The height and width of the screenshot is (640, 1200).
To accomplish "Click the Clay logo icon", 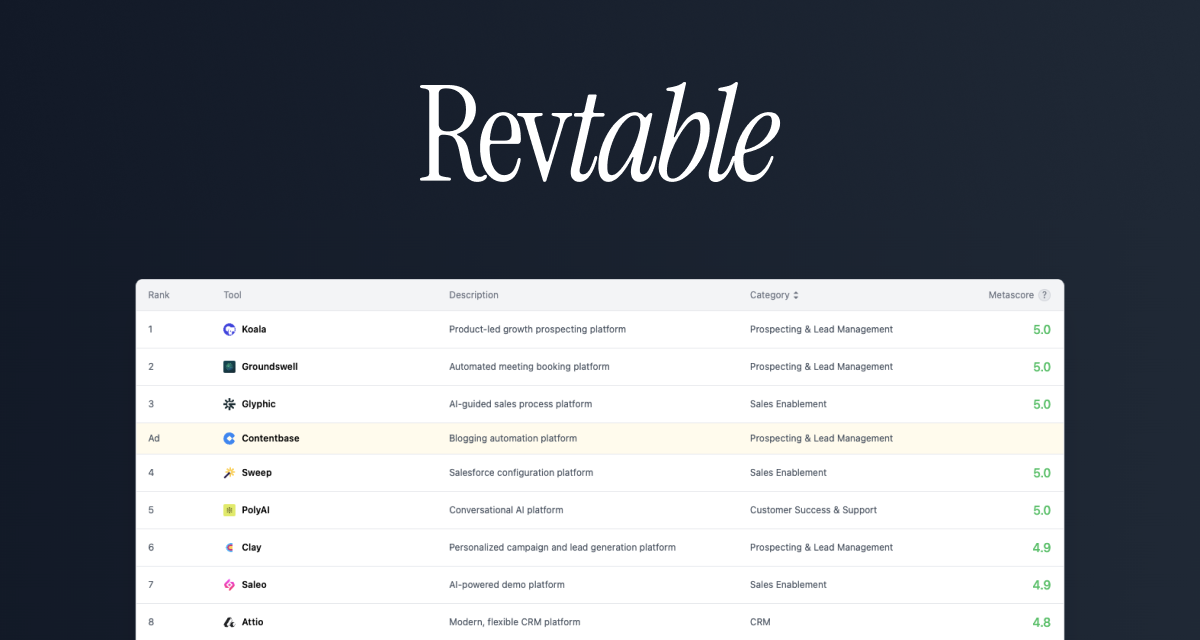I will (228, 547).
